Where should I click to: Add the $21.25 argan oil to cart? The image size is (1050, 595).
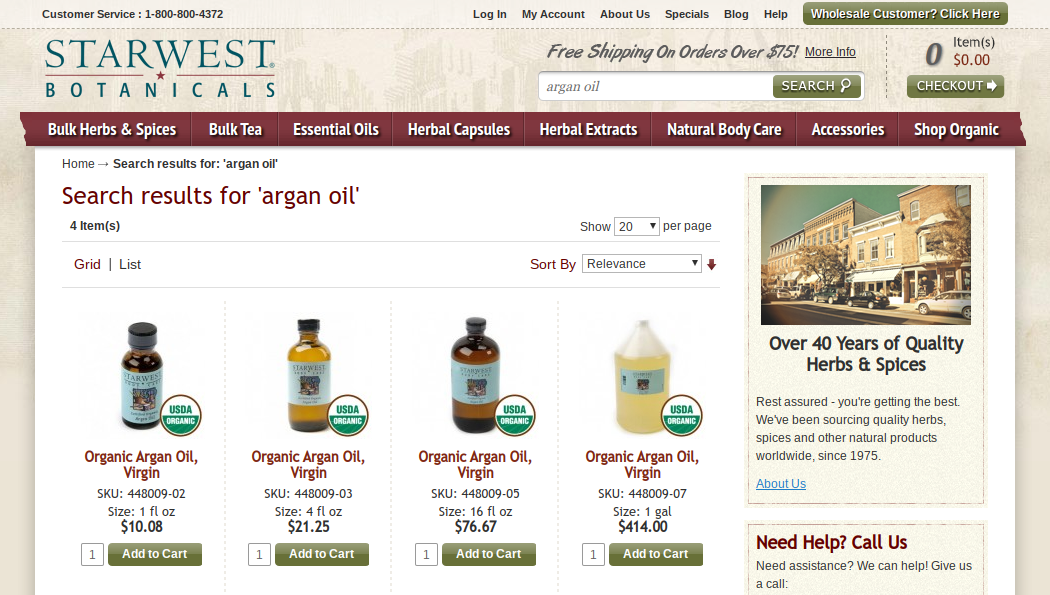point(321,554)
